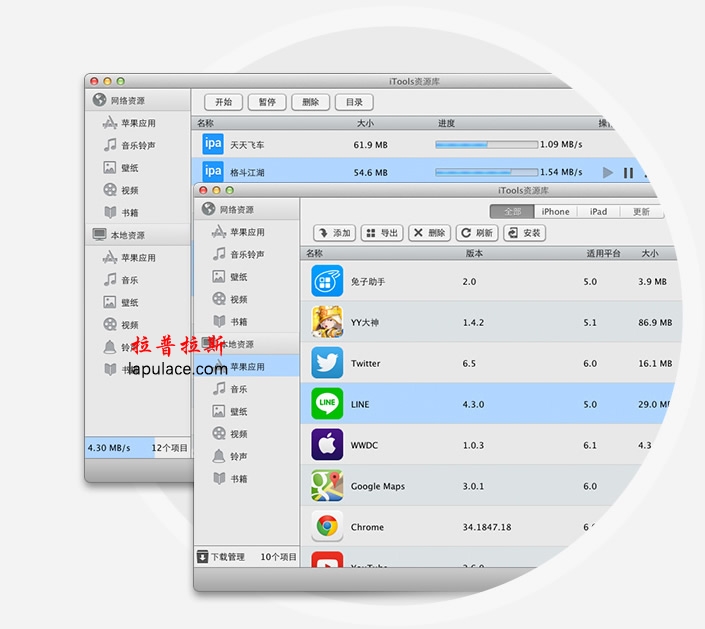The height and width of the screenshot is (629, 705).
Task: Click 开始 button in back window
Action: (223, 102)
